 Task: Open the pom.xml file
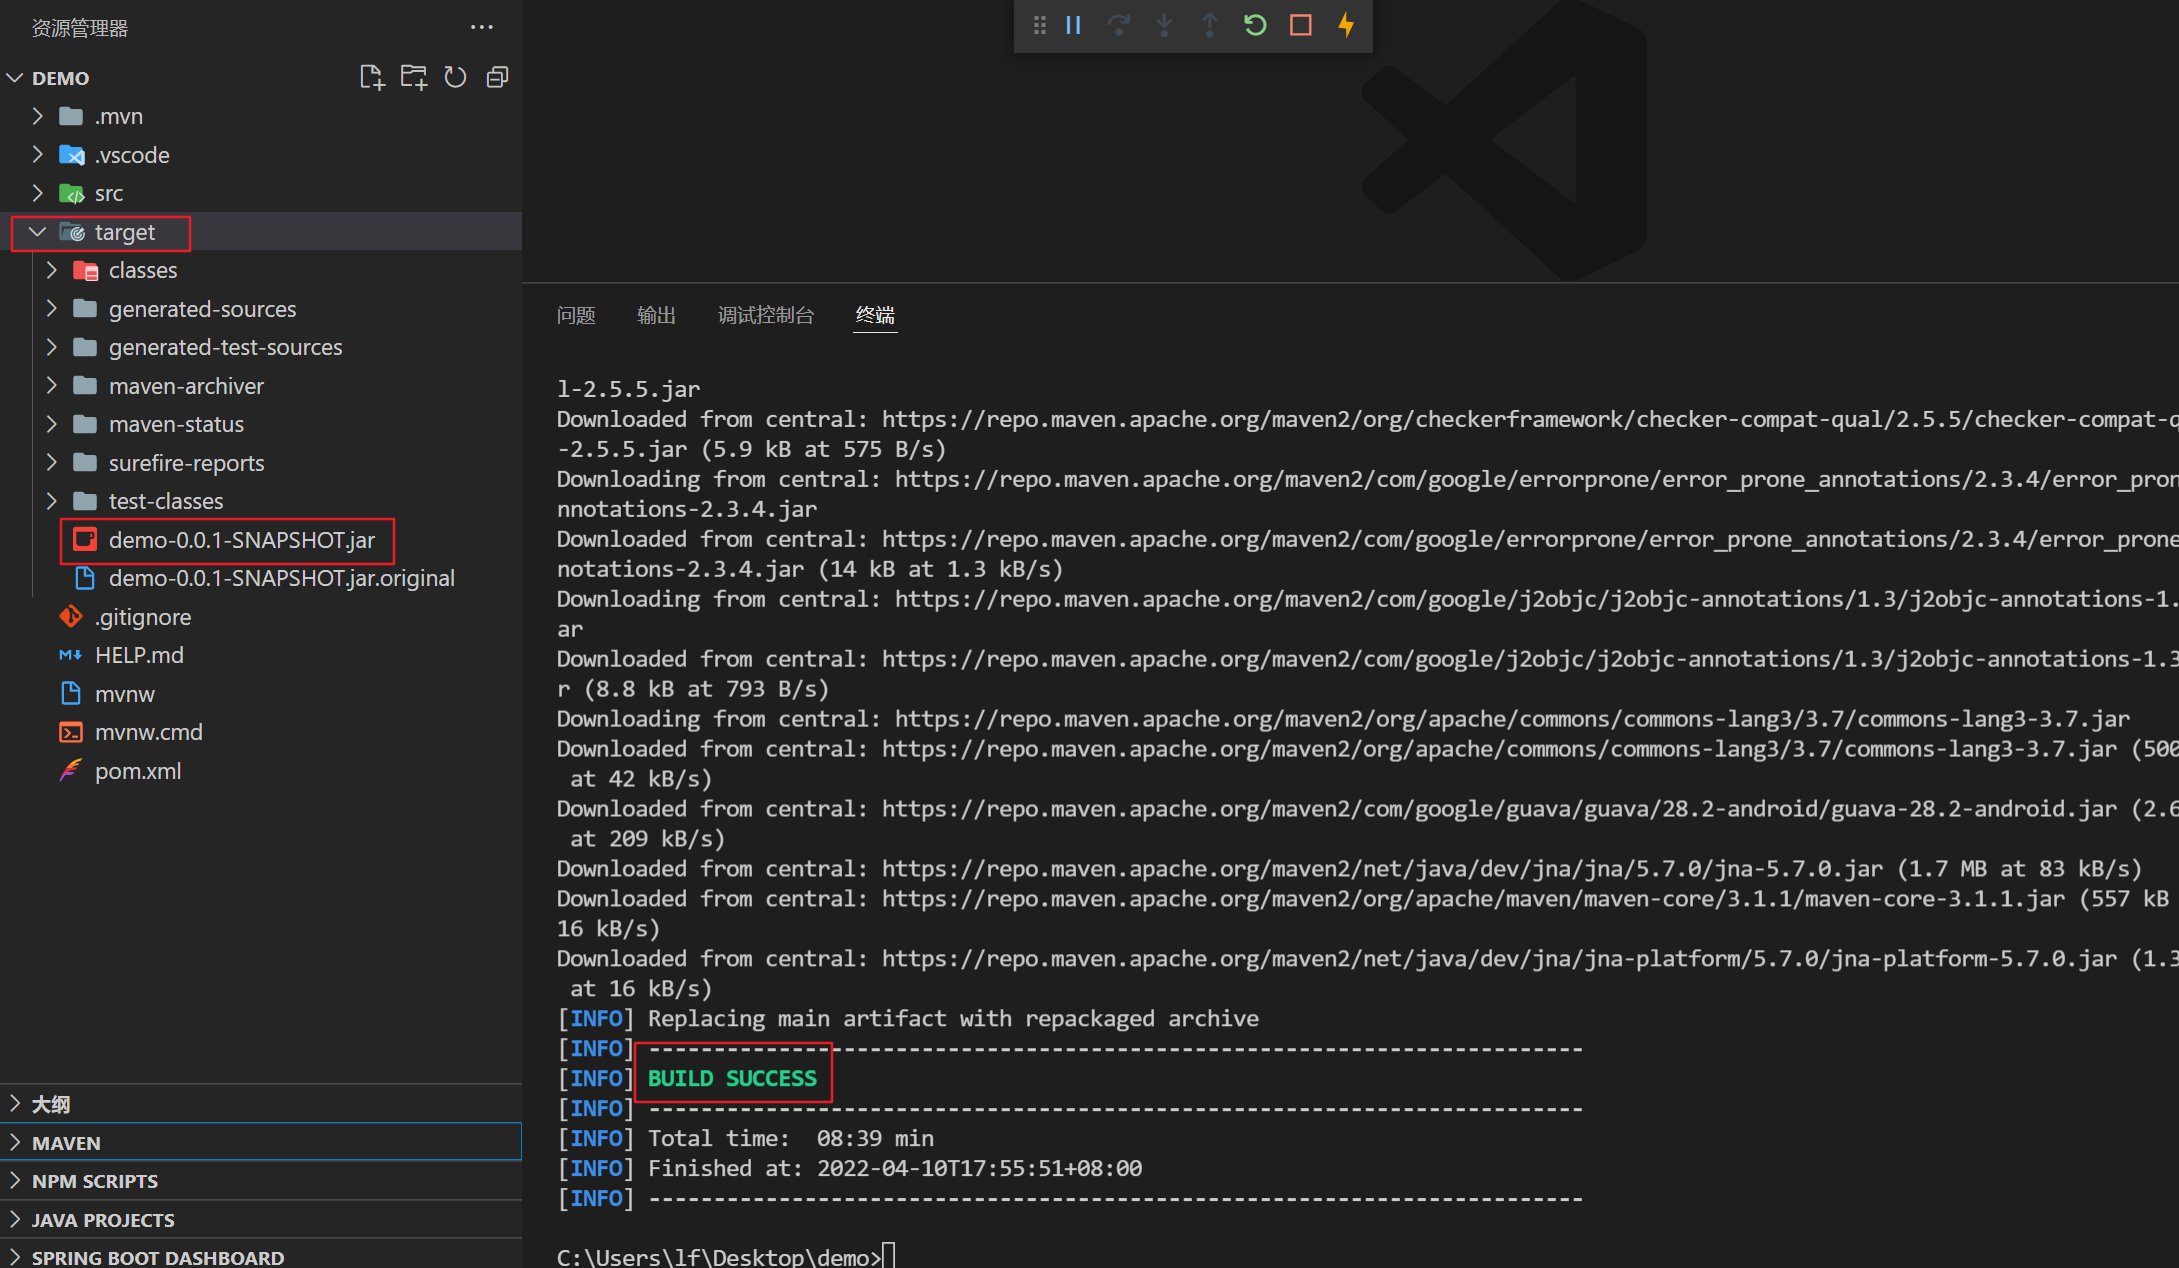[138, 771]
